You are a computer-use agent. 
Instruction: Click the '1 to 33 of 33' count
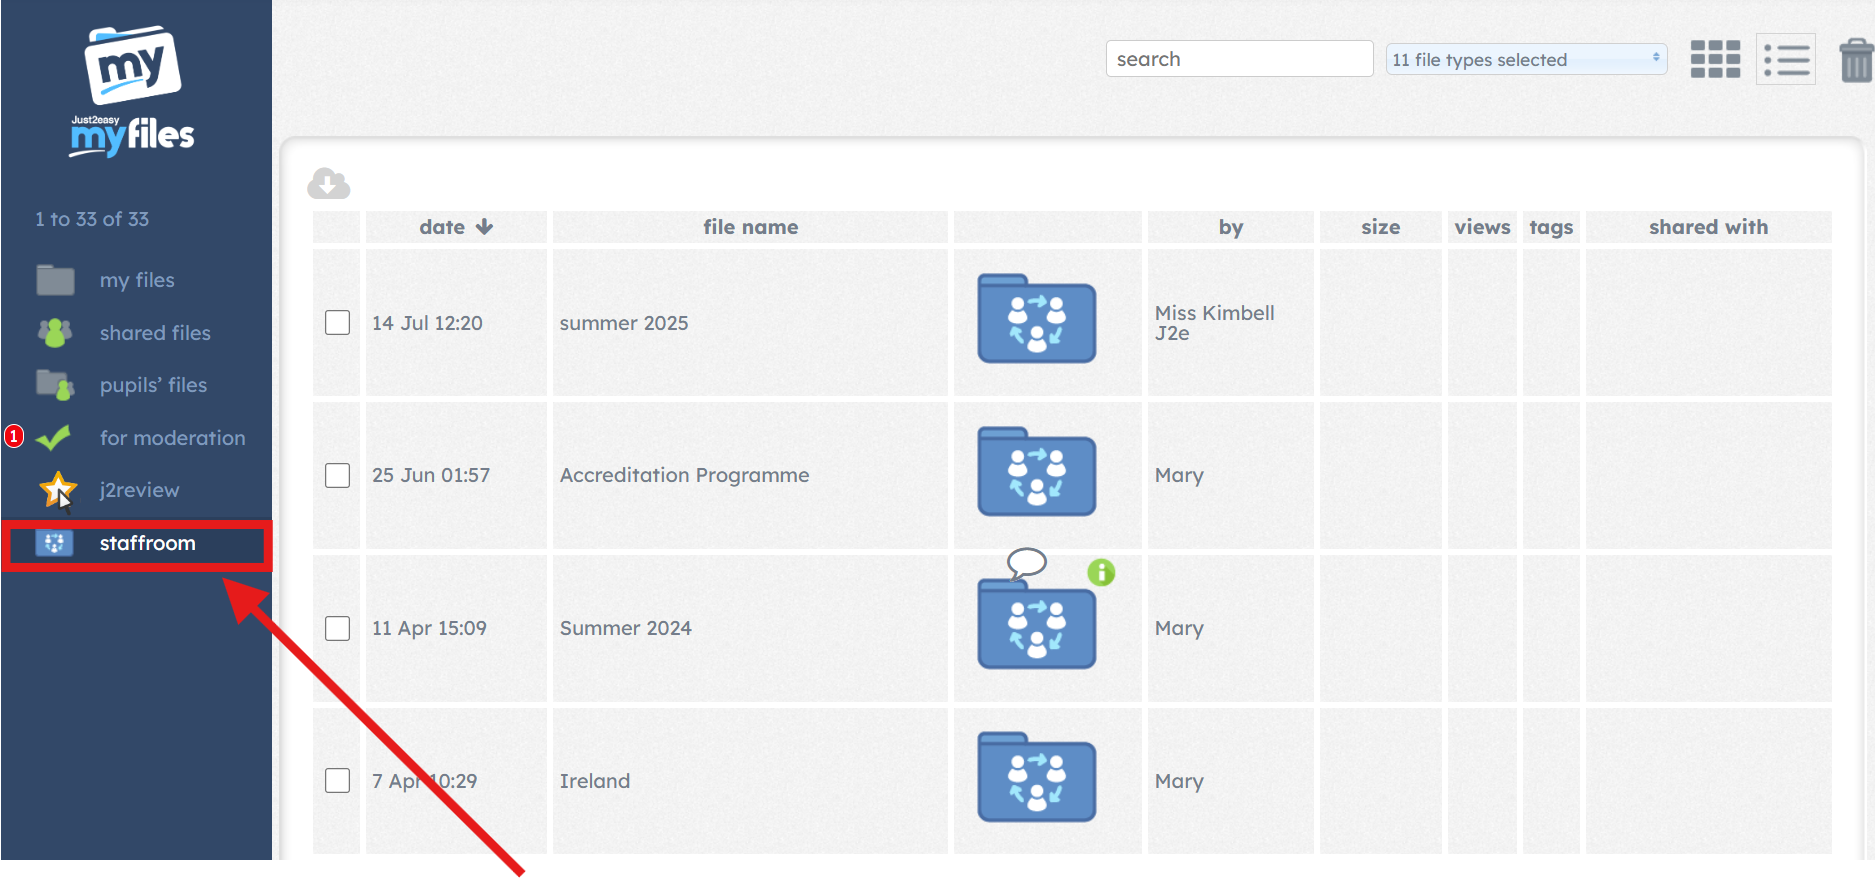click(92, 219)
